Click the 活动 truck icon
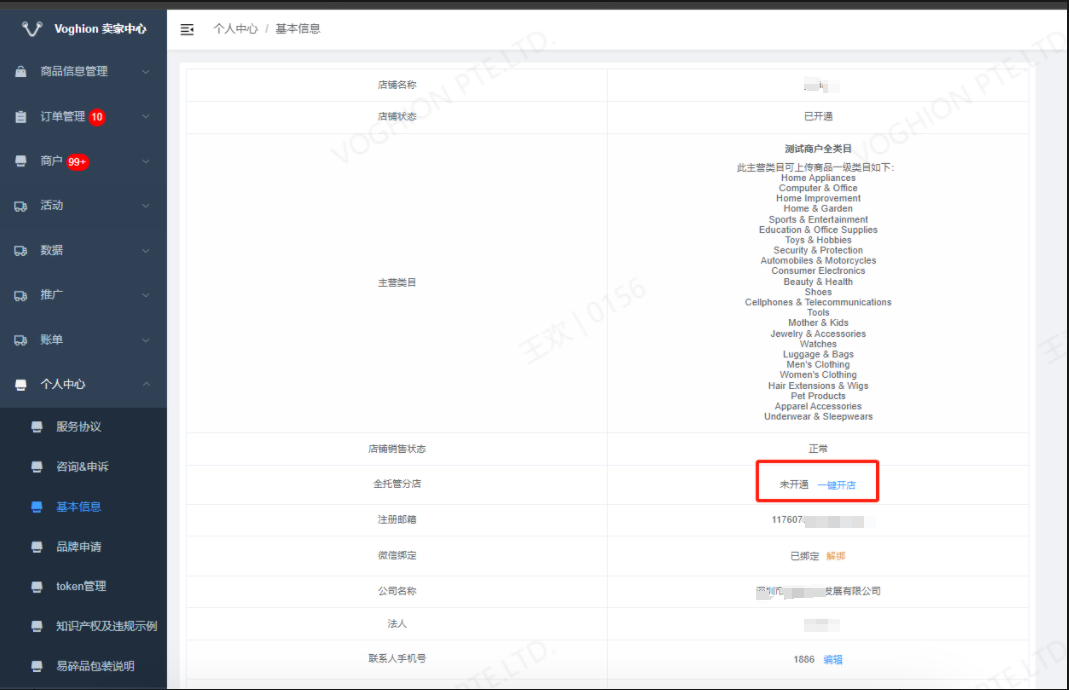The width and height of the screenshot is (1069, 690). tap(21, 206)
